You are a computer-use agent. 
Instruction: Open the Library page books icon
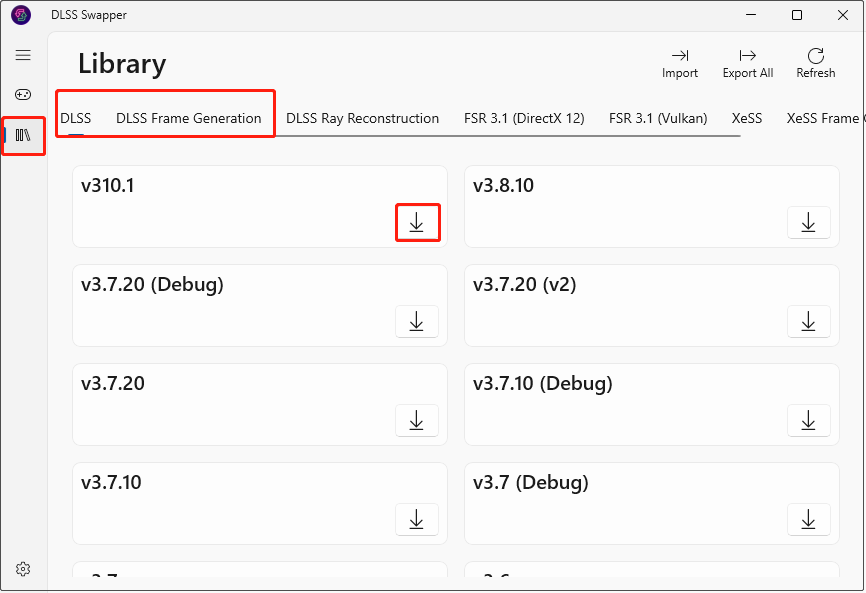click(x=23, y=135)
